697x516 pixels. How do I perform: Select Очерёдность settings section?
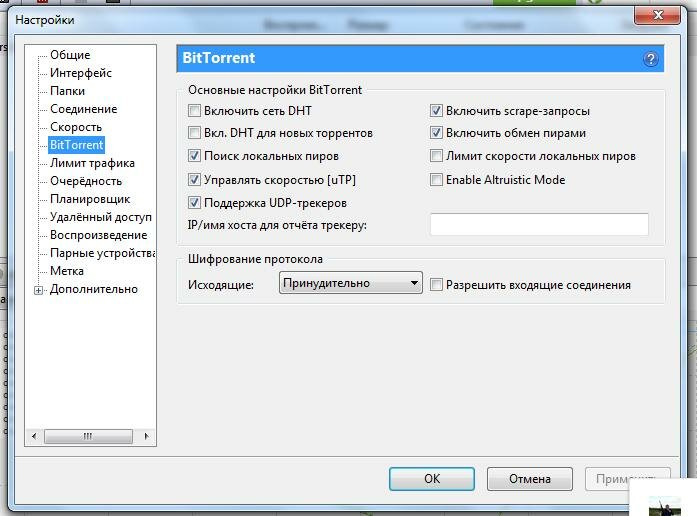[86, 181]
